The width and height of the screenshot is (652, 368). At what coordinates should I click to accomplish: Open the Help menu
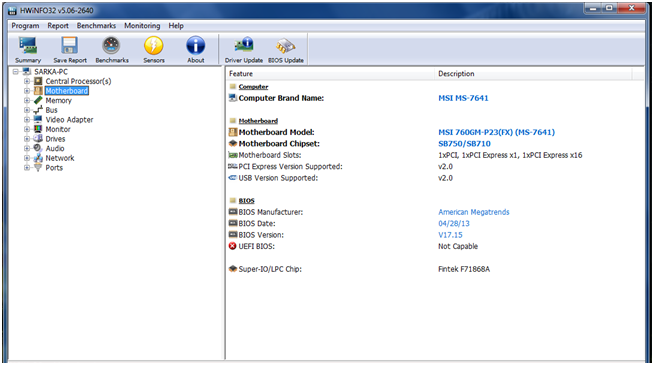176,26
